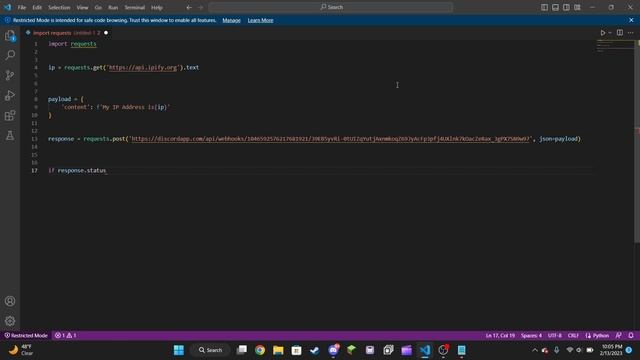Dismiss the Restricted Mode banner

tap(631, 20)
